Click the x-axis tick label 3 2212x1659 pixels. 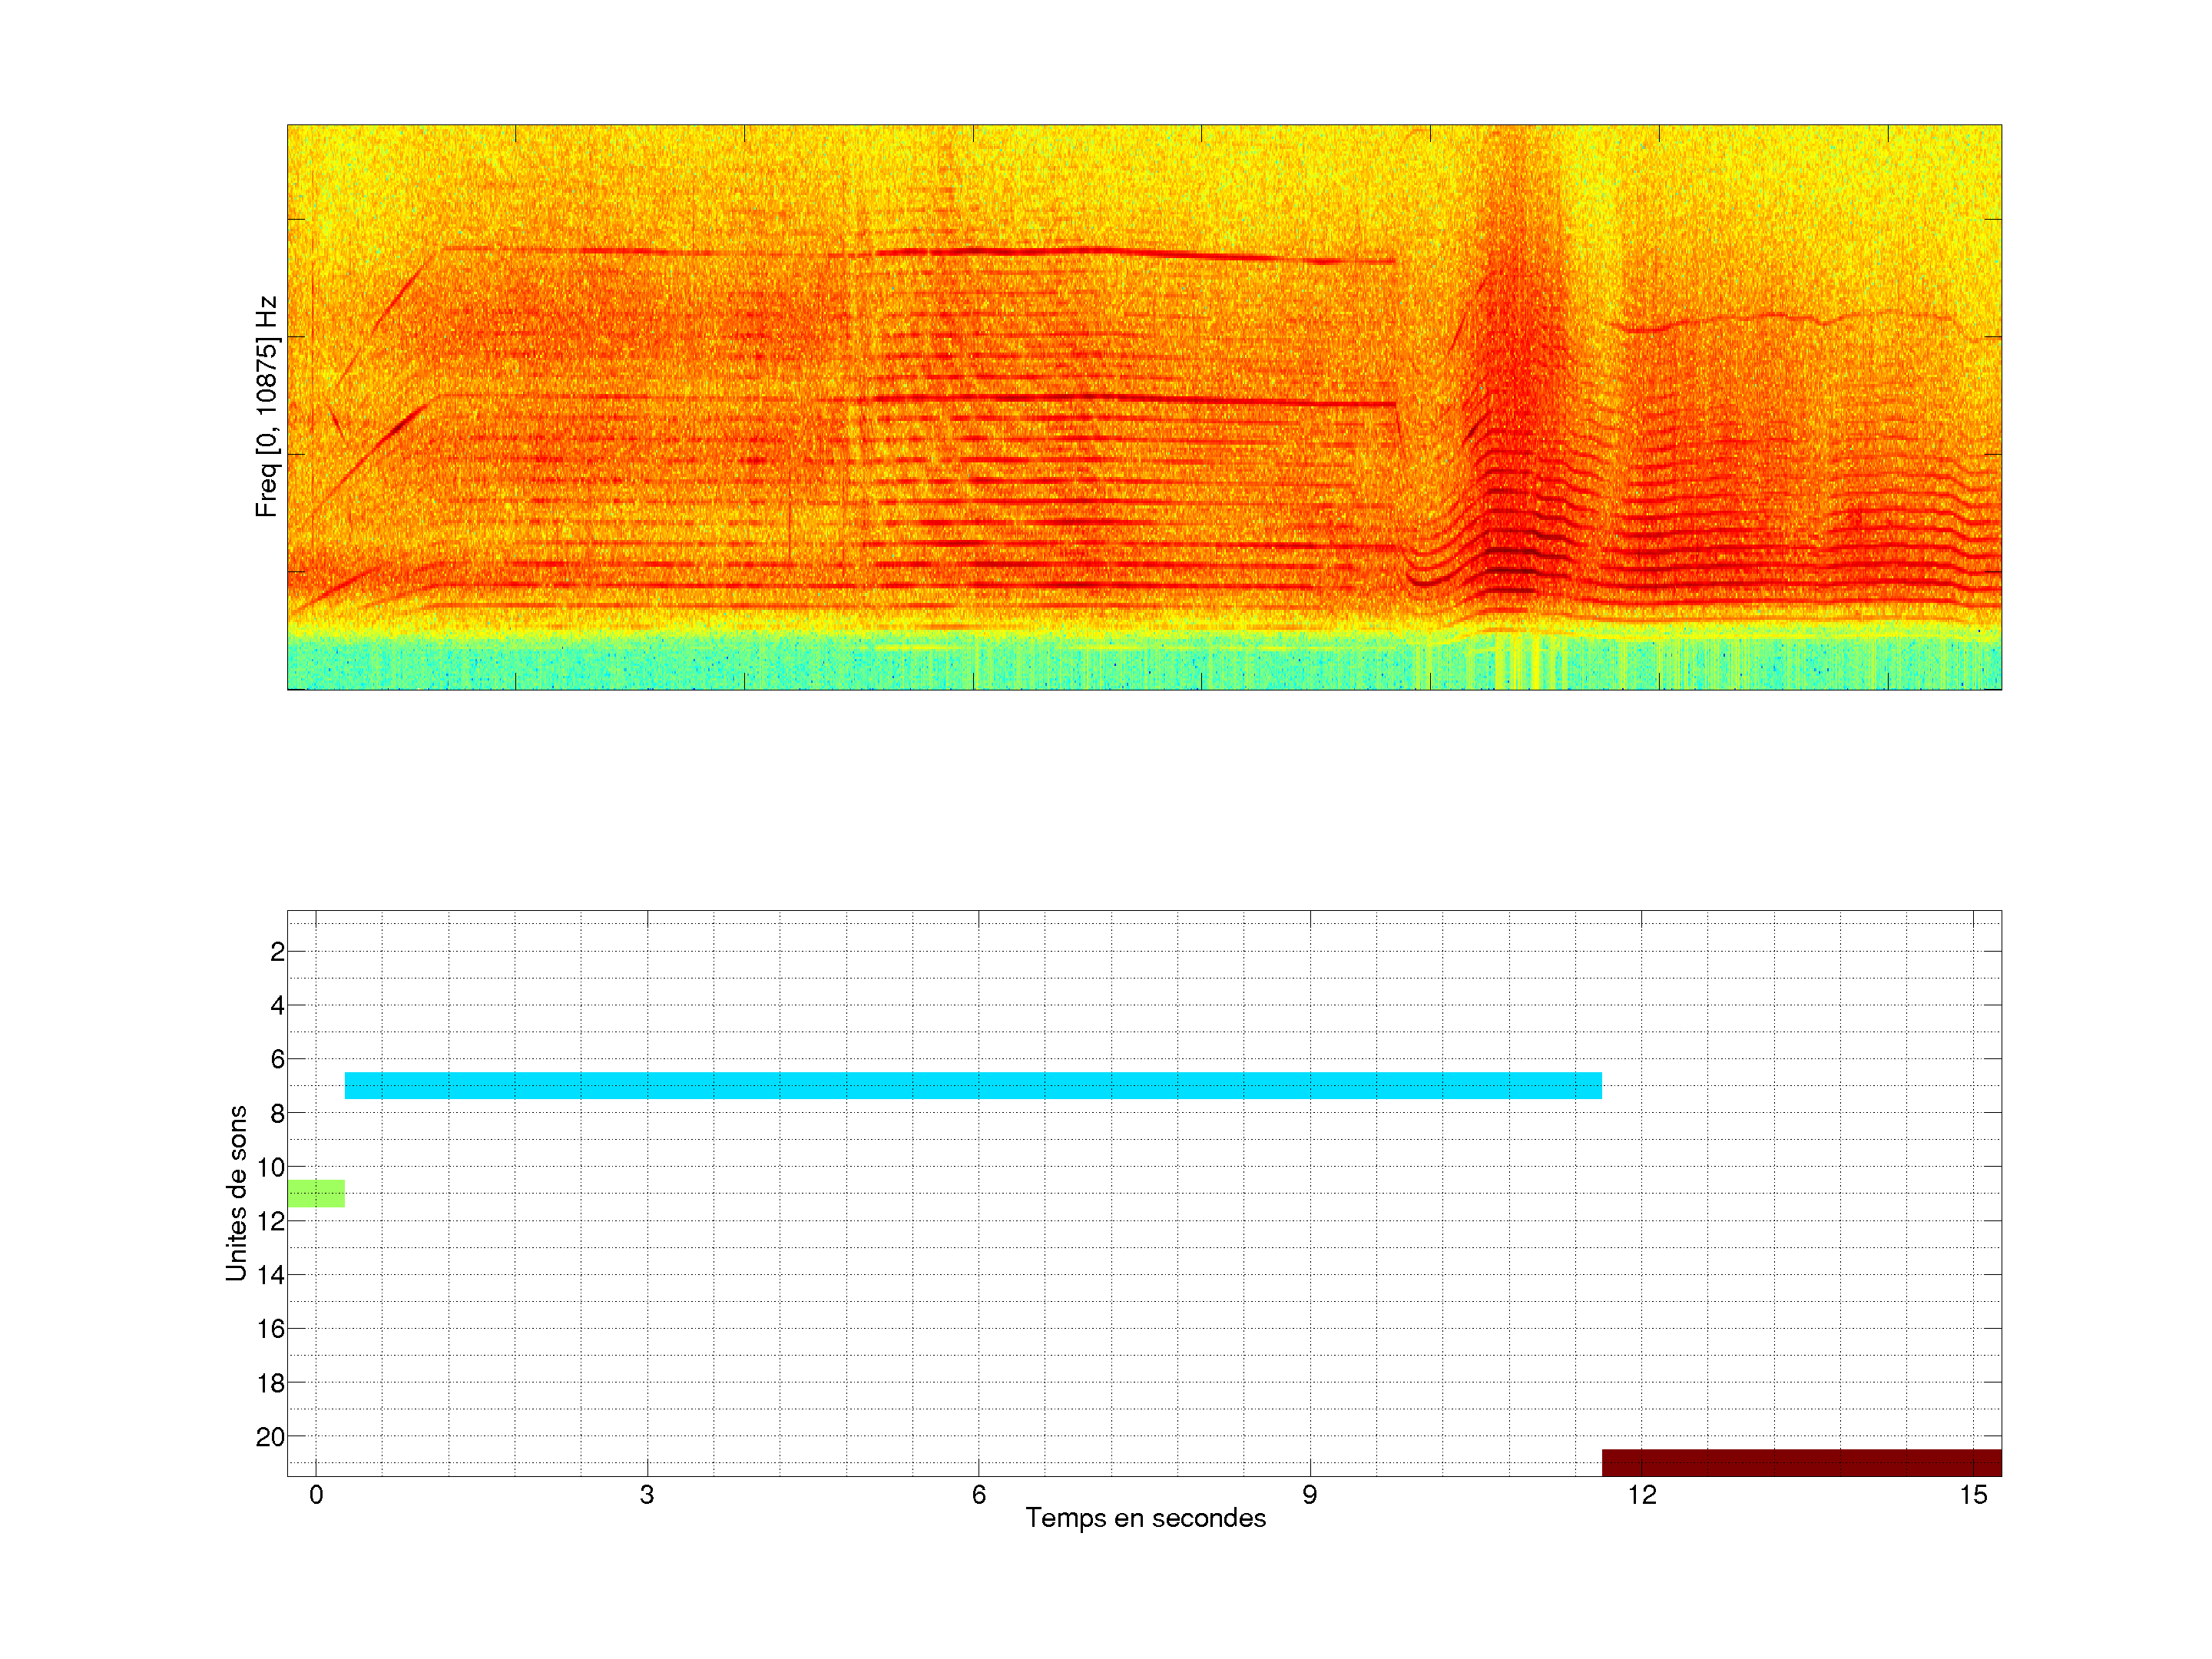click(647, 1495)
